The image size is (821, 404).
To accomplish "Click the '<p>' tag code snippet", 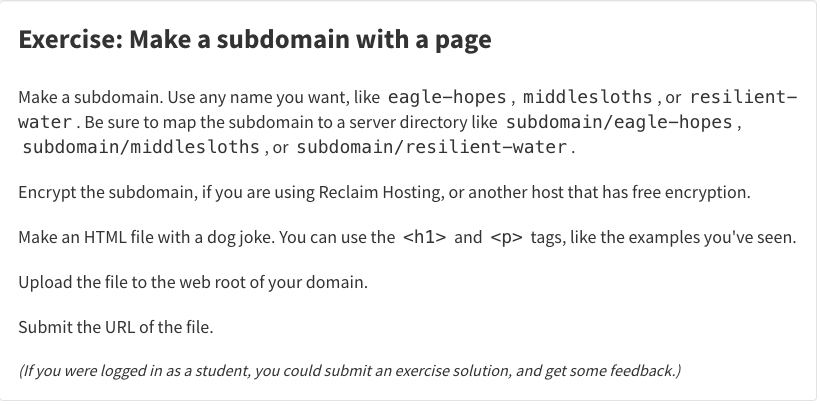I will point(506,238).
